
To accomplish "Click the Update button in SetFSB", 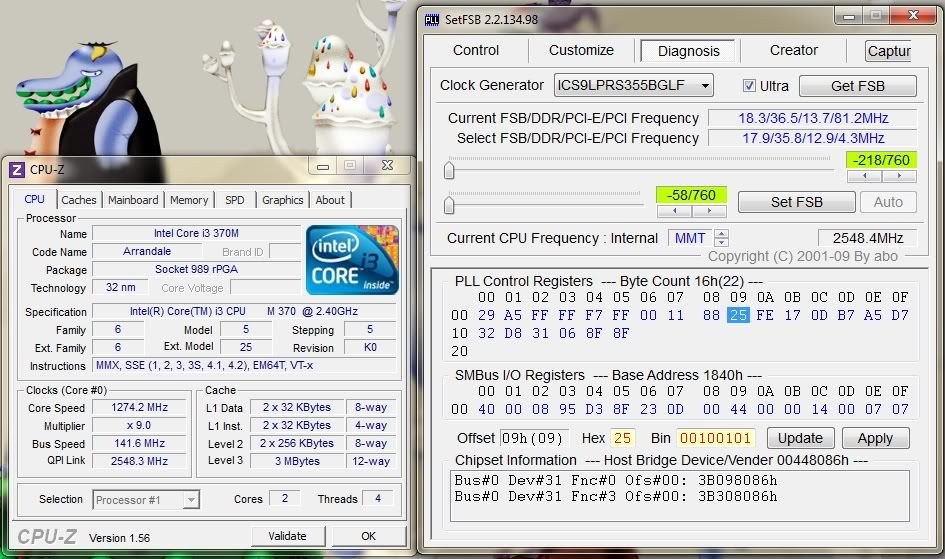I will (800, 438).
